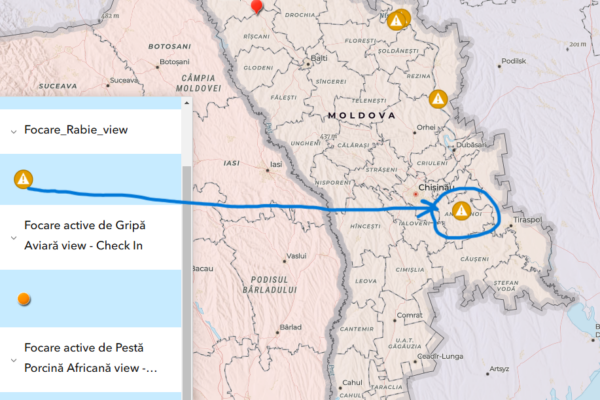Click the rabies warning marker circled in blue
This screenshot has width=600, height=400.
(461, 211)
